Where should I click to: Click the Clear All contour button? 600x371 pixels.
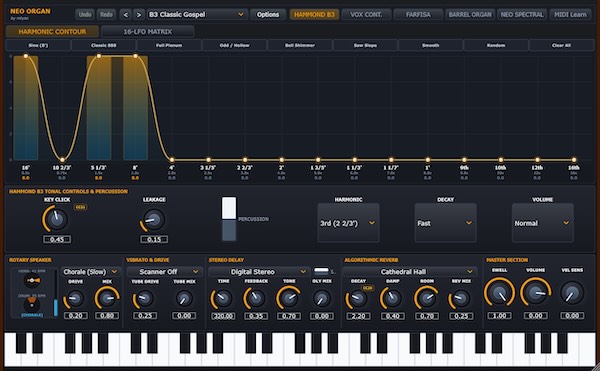pyautogui.click(x=561, y=45)
